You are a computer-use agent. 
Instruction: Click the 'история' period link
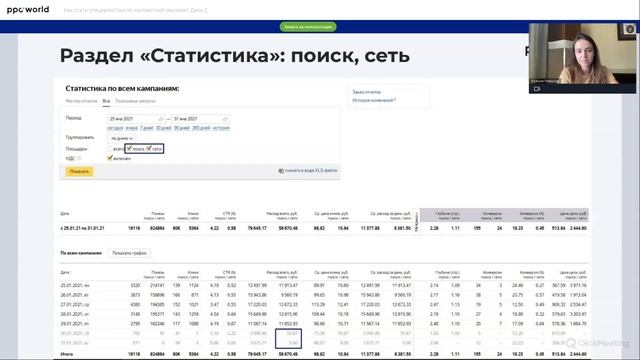tap(221, 128)
